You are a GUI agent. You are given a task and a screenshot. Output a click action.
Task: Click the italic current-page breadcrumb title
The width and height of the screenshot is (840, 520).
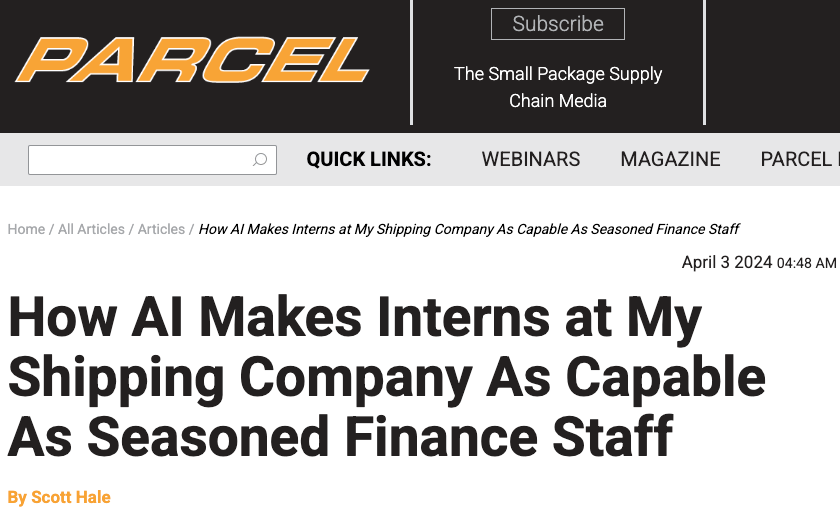469,229
